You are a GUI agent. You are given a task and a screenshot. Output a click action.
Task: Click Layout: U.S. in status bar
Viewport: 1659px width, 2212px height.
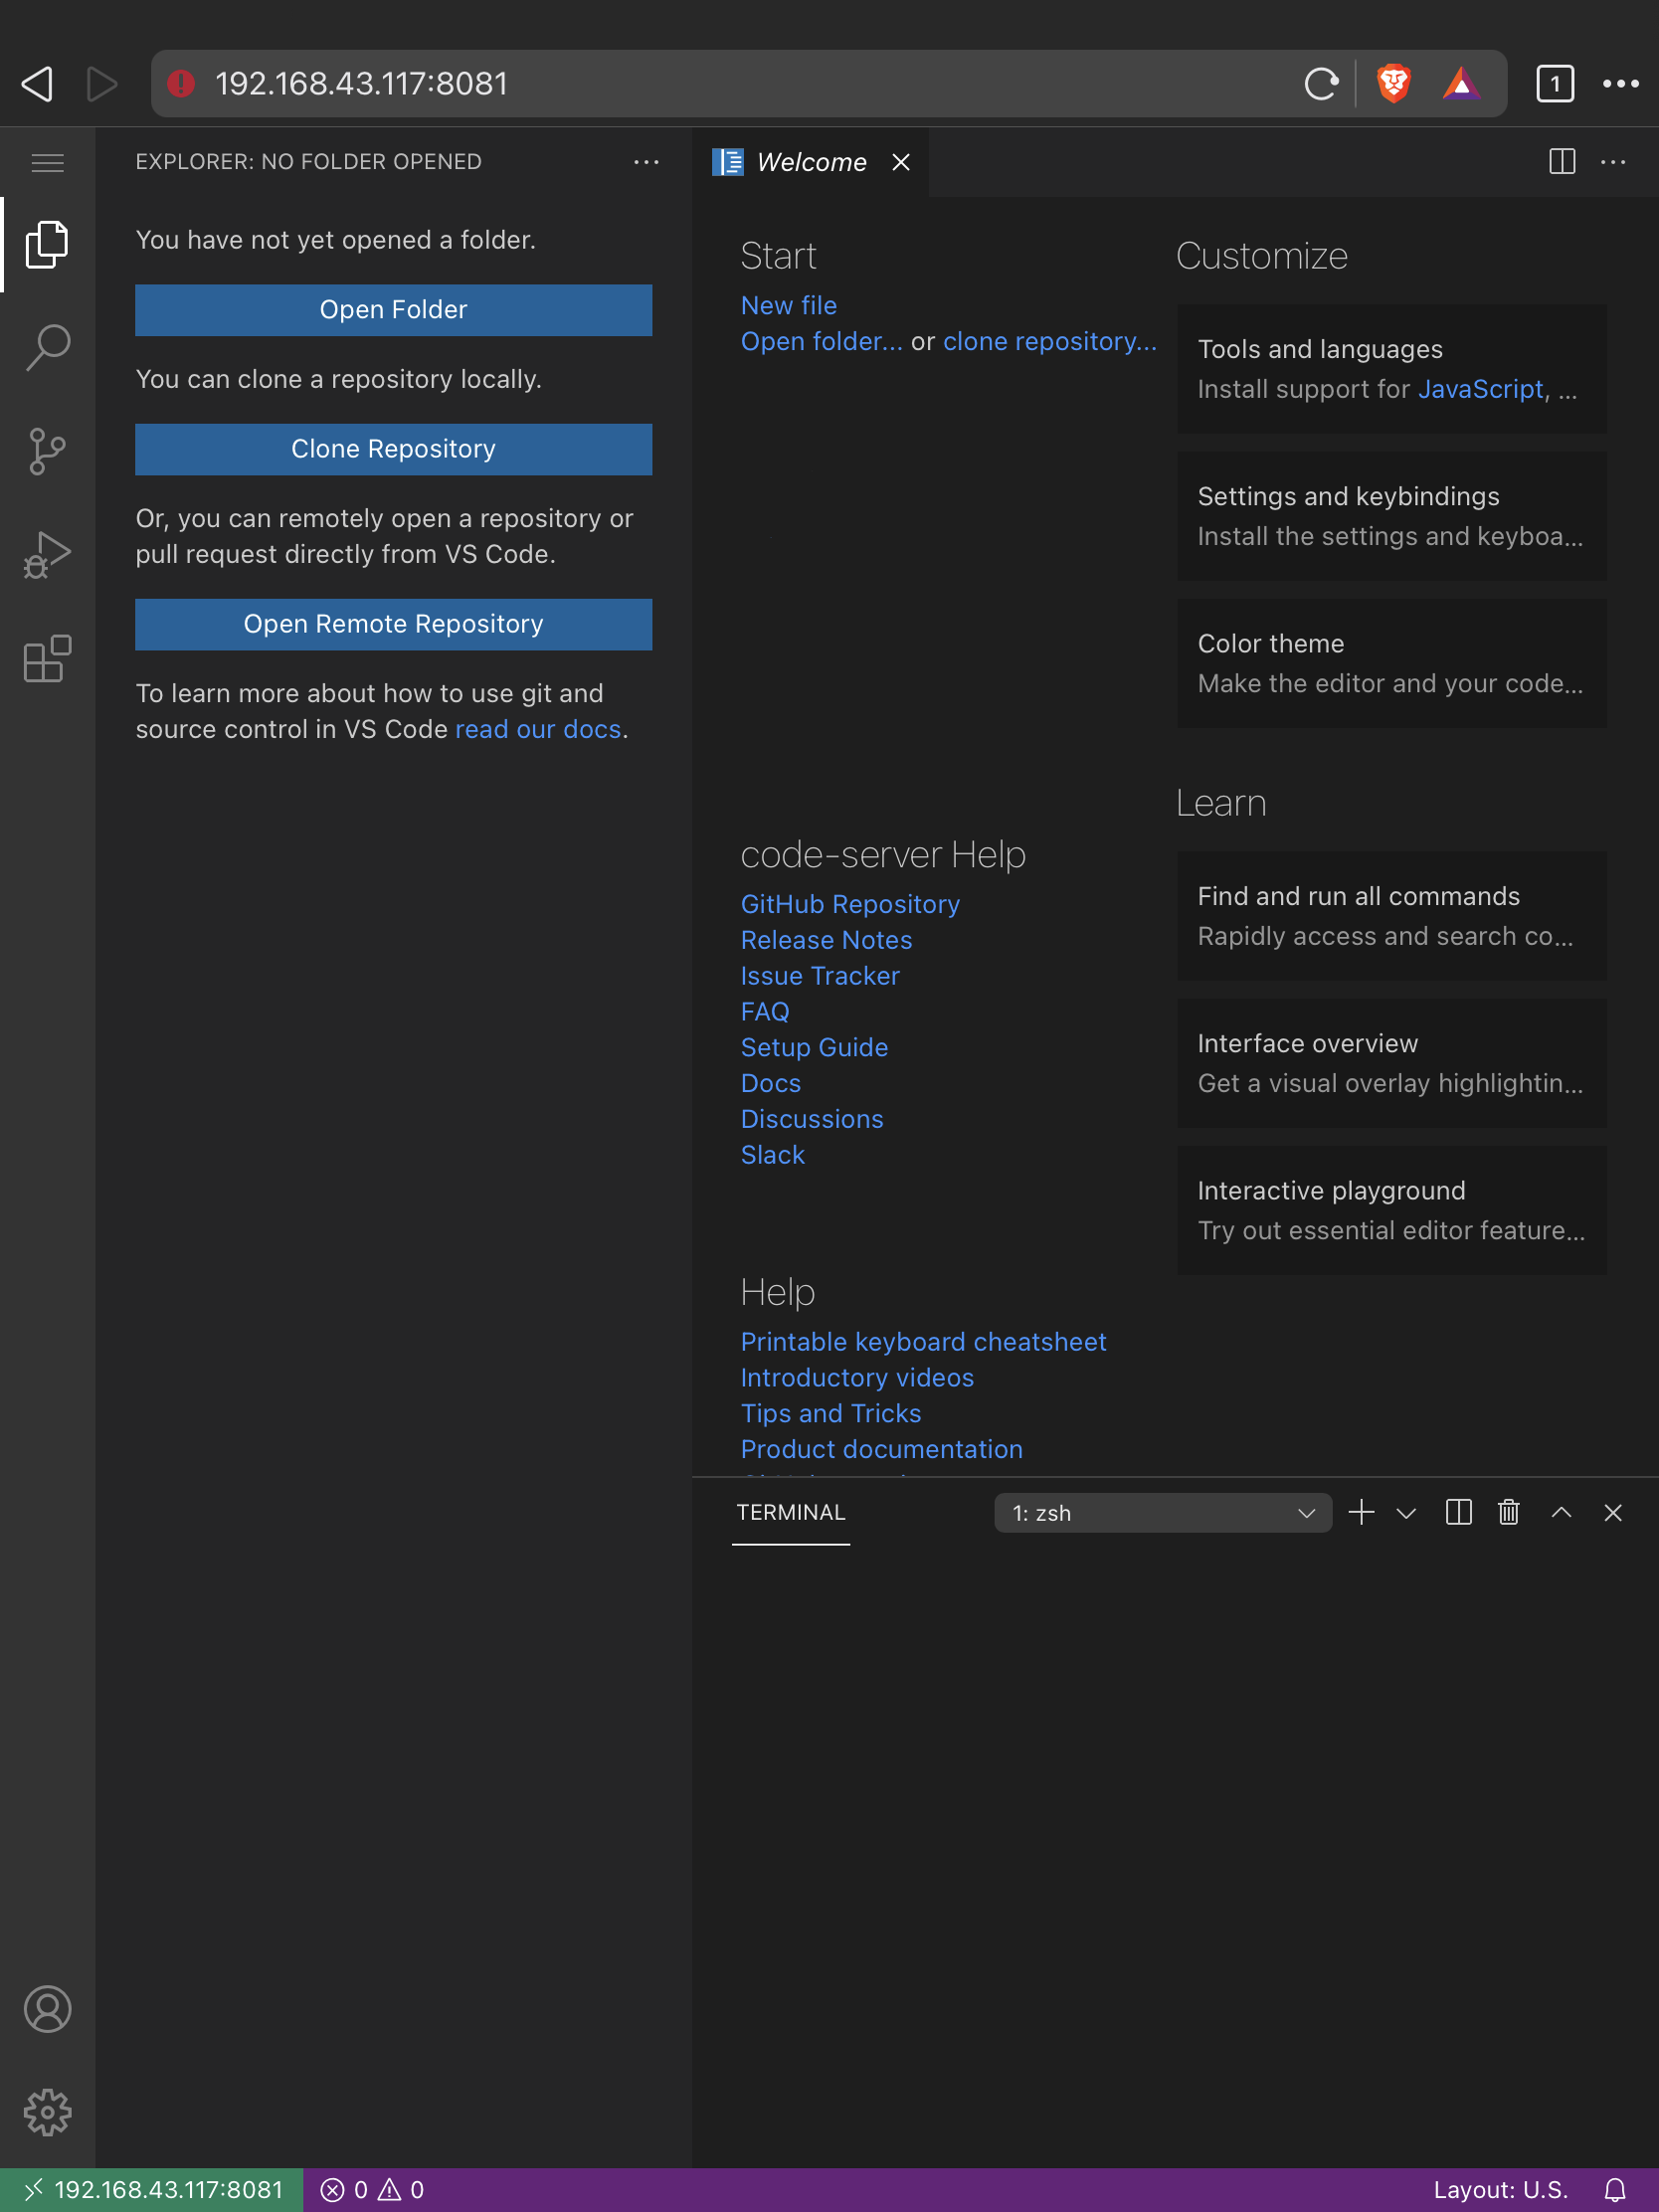[1500, 2190]
